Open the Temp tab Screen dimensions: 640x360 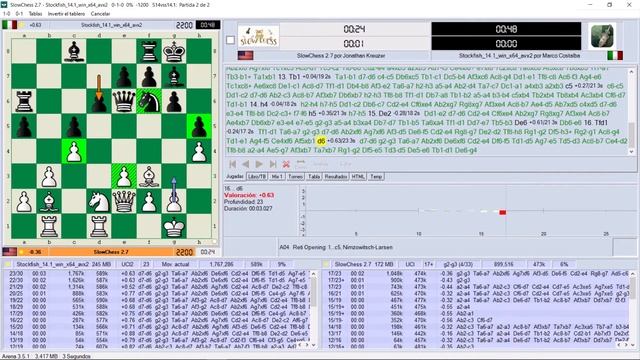click(376, 177)
